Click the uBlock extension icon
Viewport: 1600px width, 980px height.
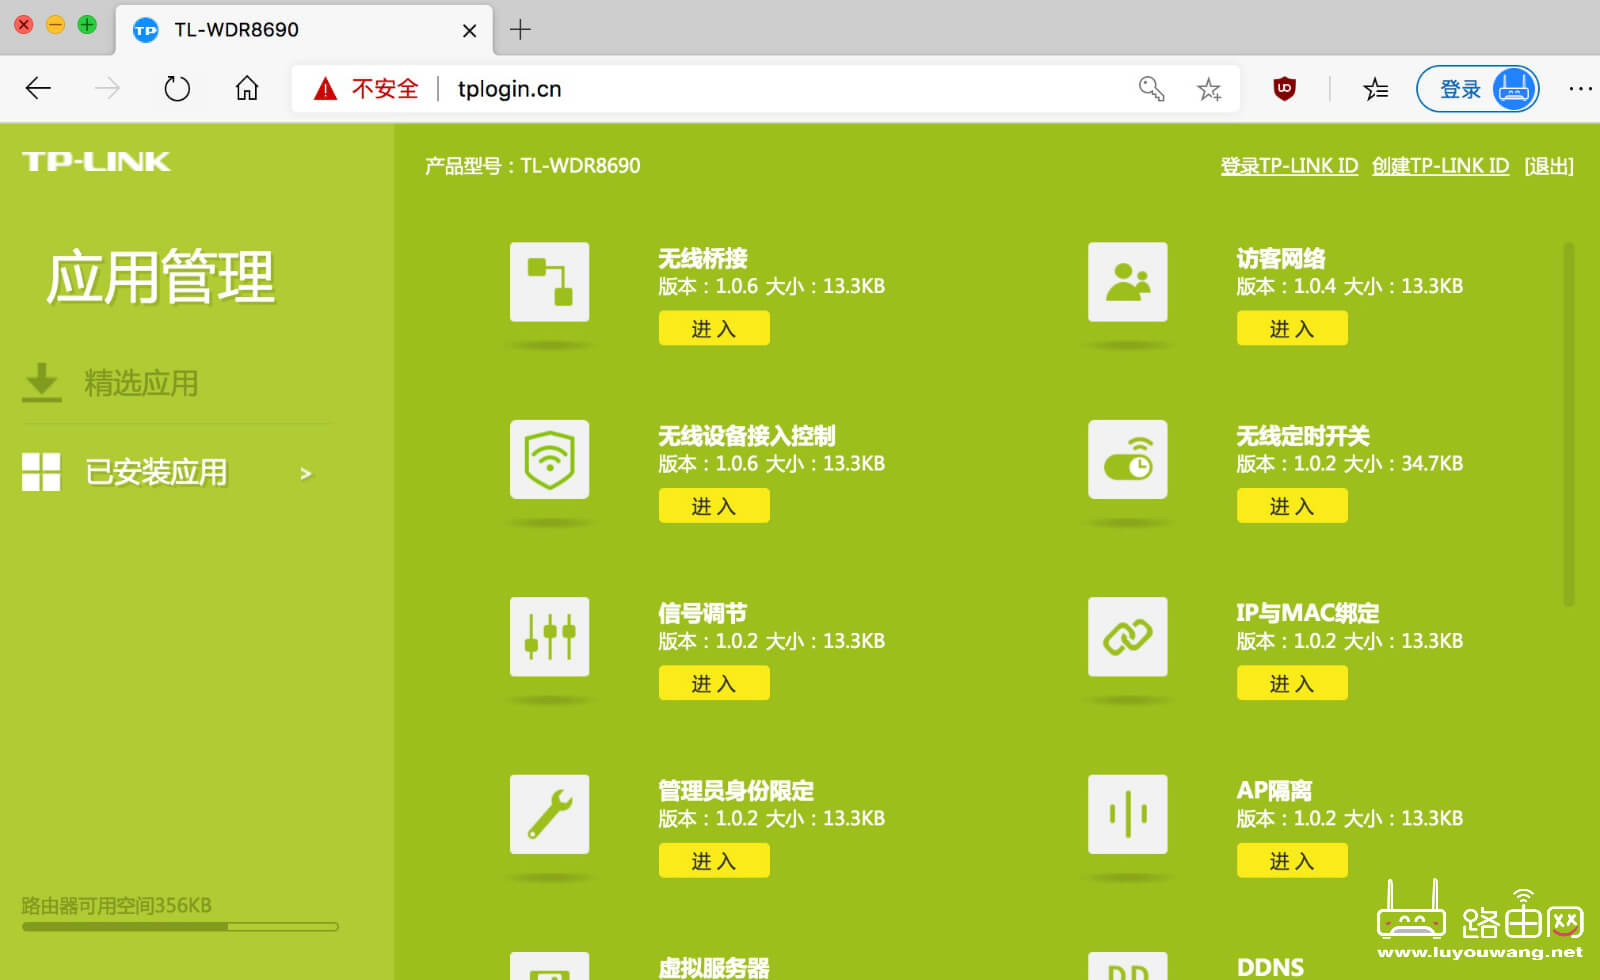pos(1284,88)
